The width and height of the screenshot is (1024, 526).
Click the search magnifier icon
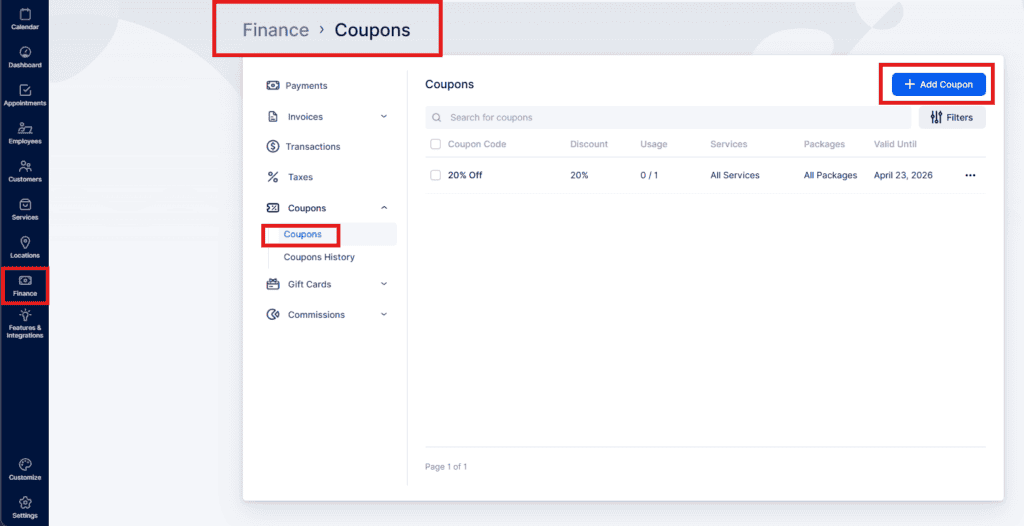(436, 118)
